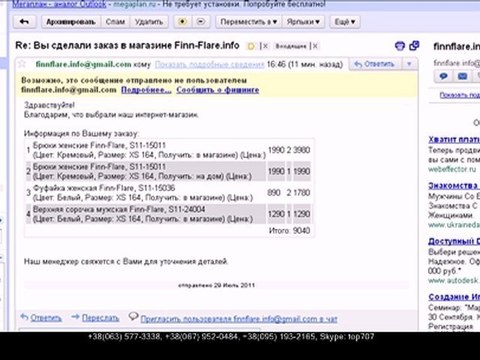The width and height of the screenshot is (480, 360).
Task: Forward the message via Переслать
Action: [100, 318]
